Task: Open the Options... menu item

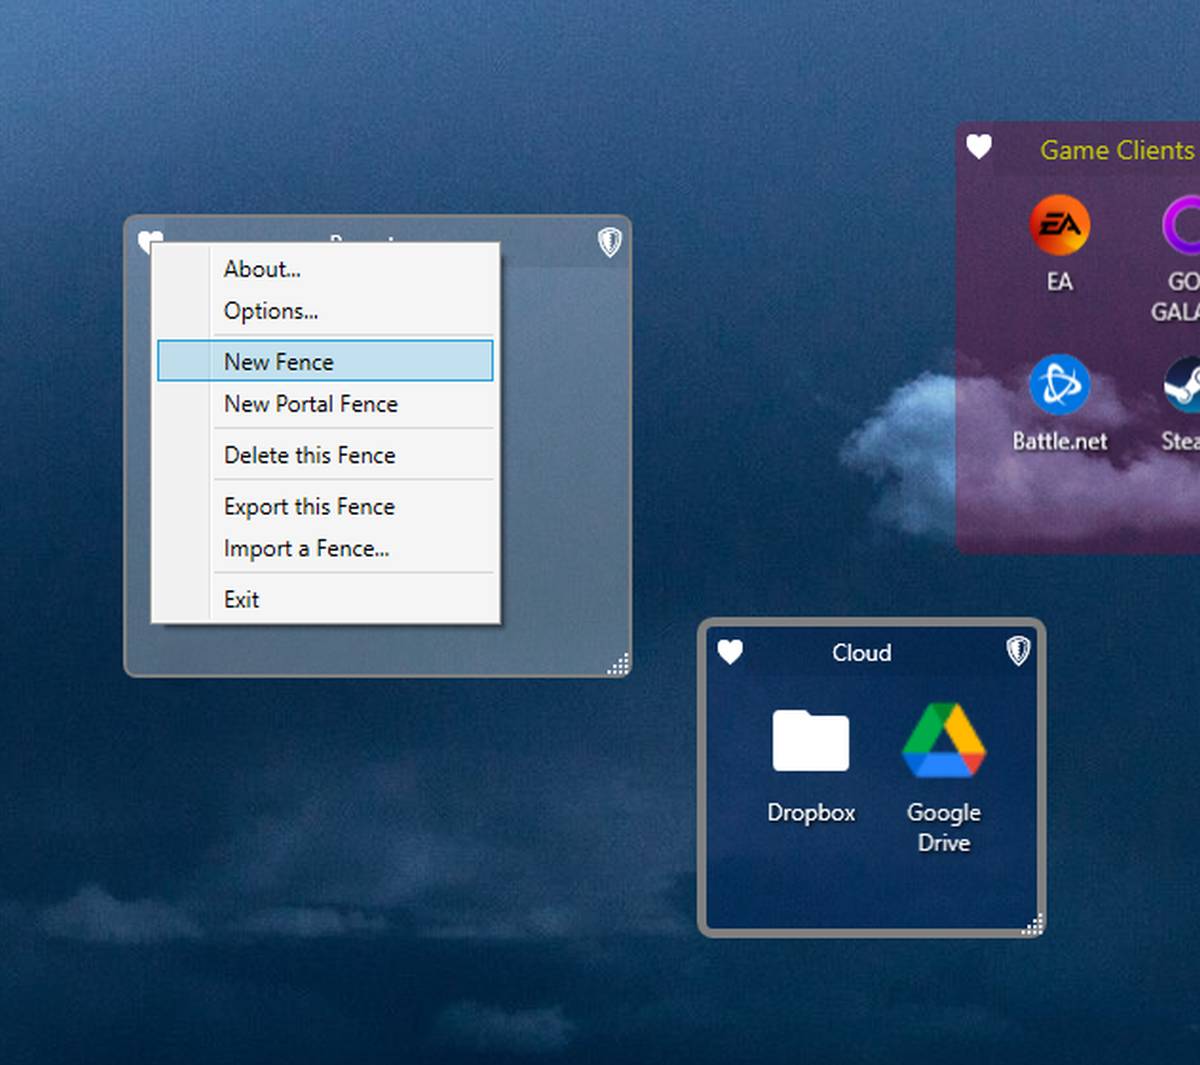Action: pos(271,311)
